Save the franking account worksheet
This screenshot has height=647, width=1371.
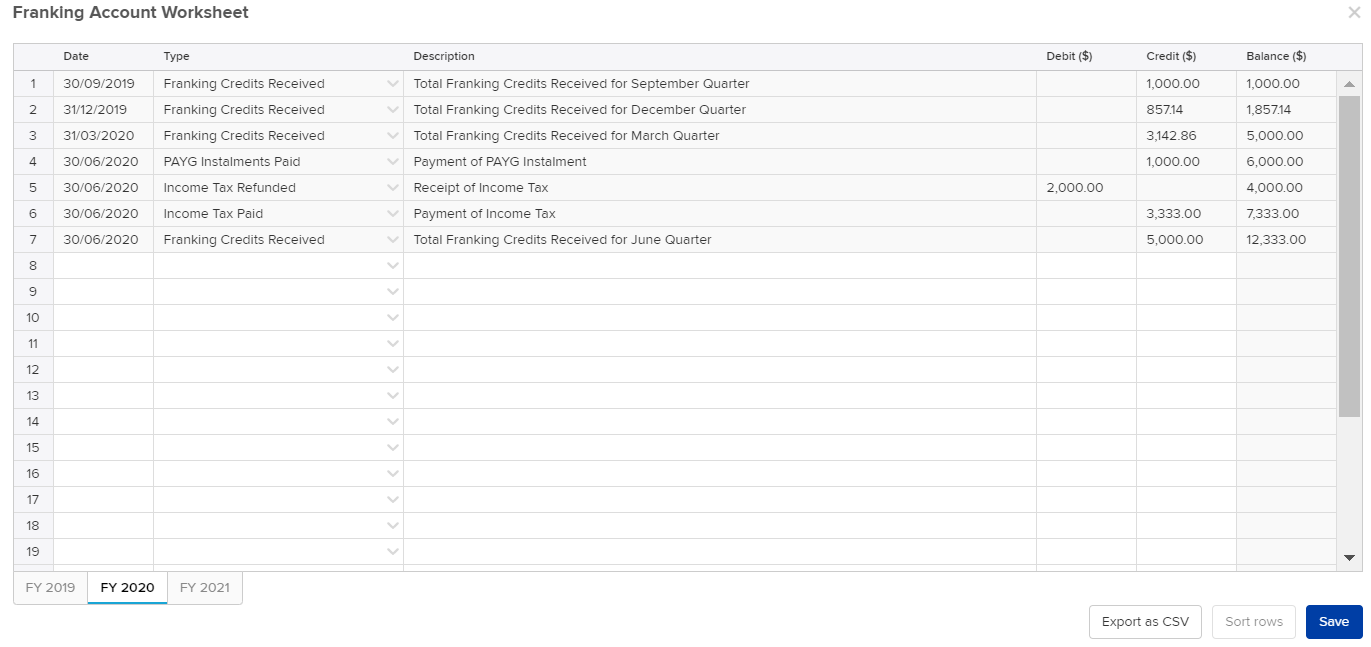click(1334, 622)
